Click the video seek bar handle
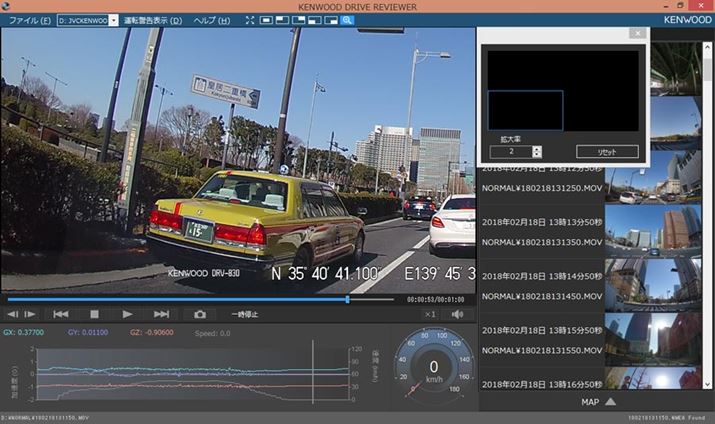Screen dimensions: 715x424 pos(348,299)
